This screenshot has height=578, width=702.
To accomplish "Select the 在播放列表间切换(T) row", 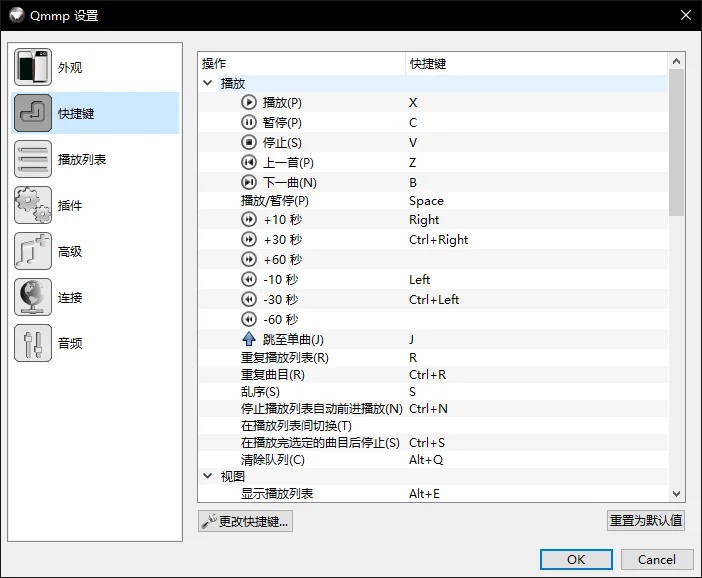I will tap(433, 426).
